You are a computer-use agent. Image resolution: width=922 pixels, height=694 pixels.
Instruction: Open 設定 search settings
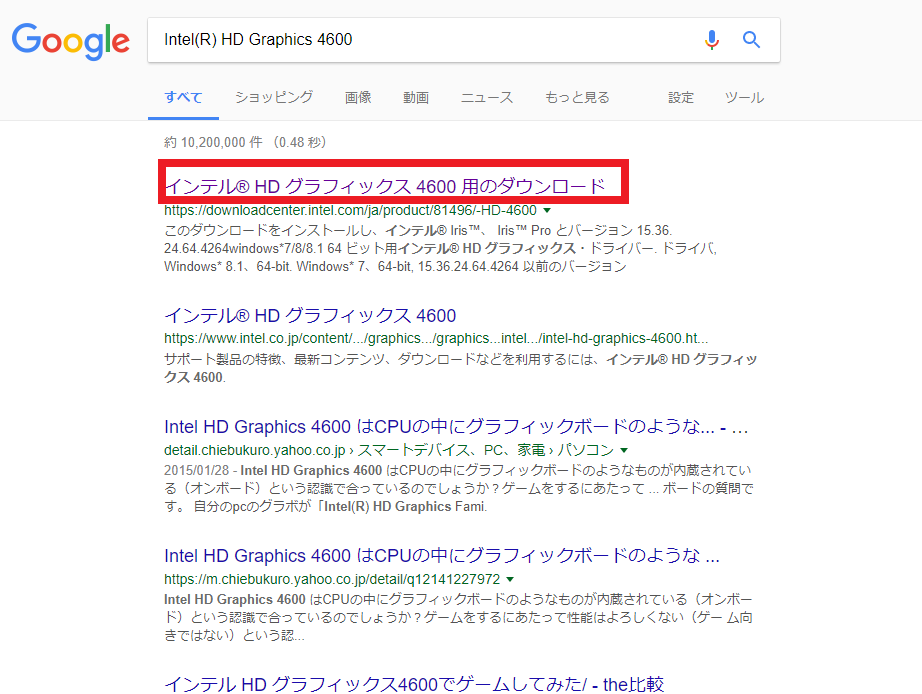click(681, 98)
